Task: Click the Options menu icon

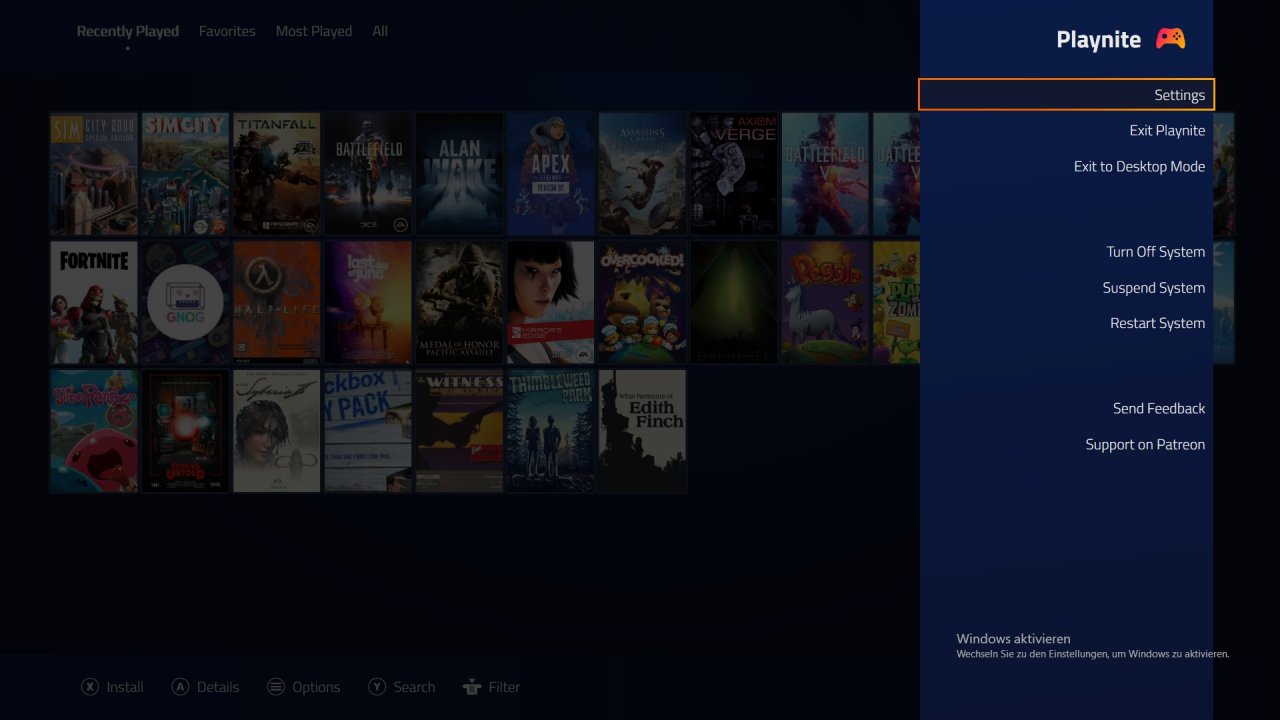Action: click(276, 687)
